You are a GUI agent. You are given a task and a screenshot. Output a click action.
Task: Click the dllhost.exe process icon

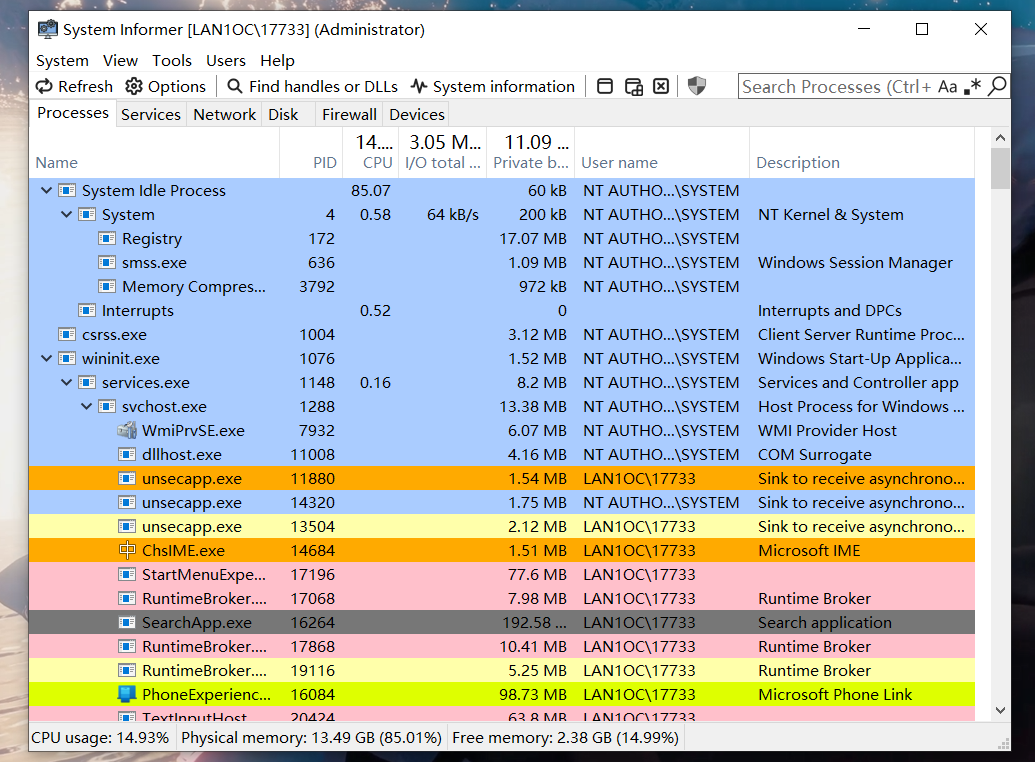tap(127, 455)
